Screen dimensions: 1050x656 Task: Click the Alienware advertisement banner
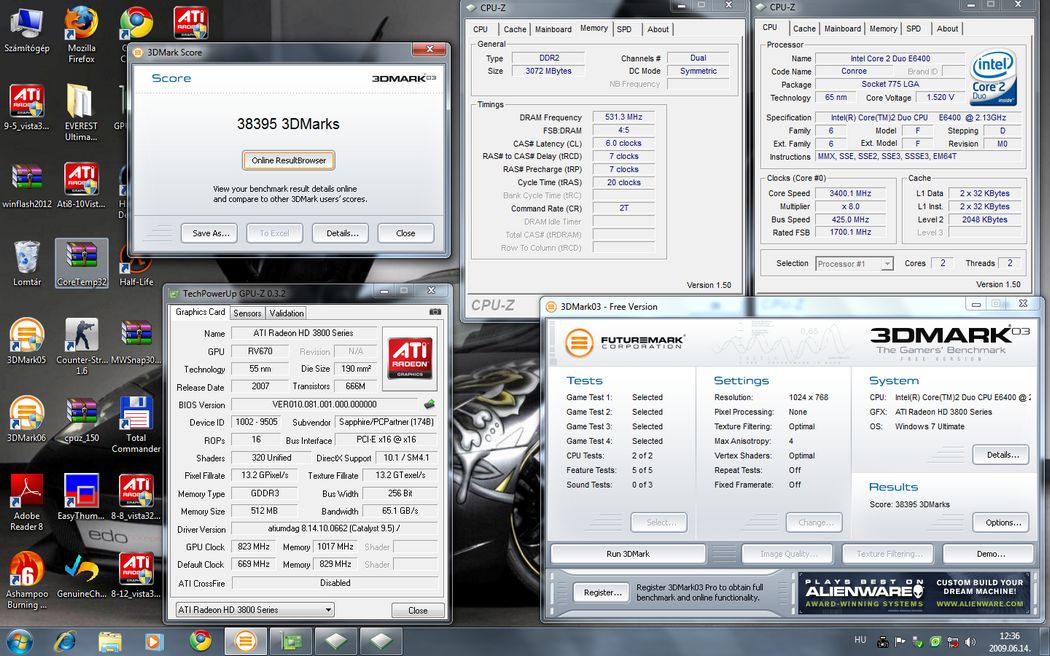(x=915, y=592)
